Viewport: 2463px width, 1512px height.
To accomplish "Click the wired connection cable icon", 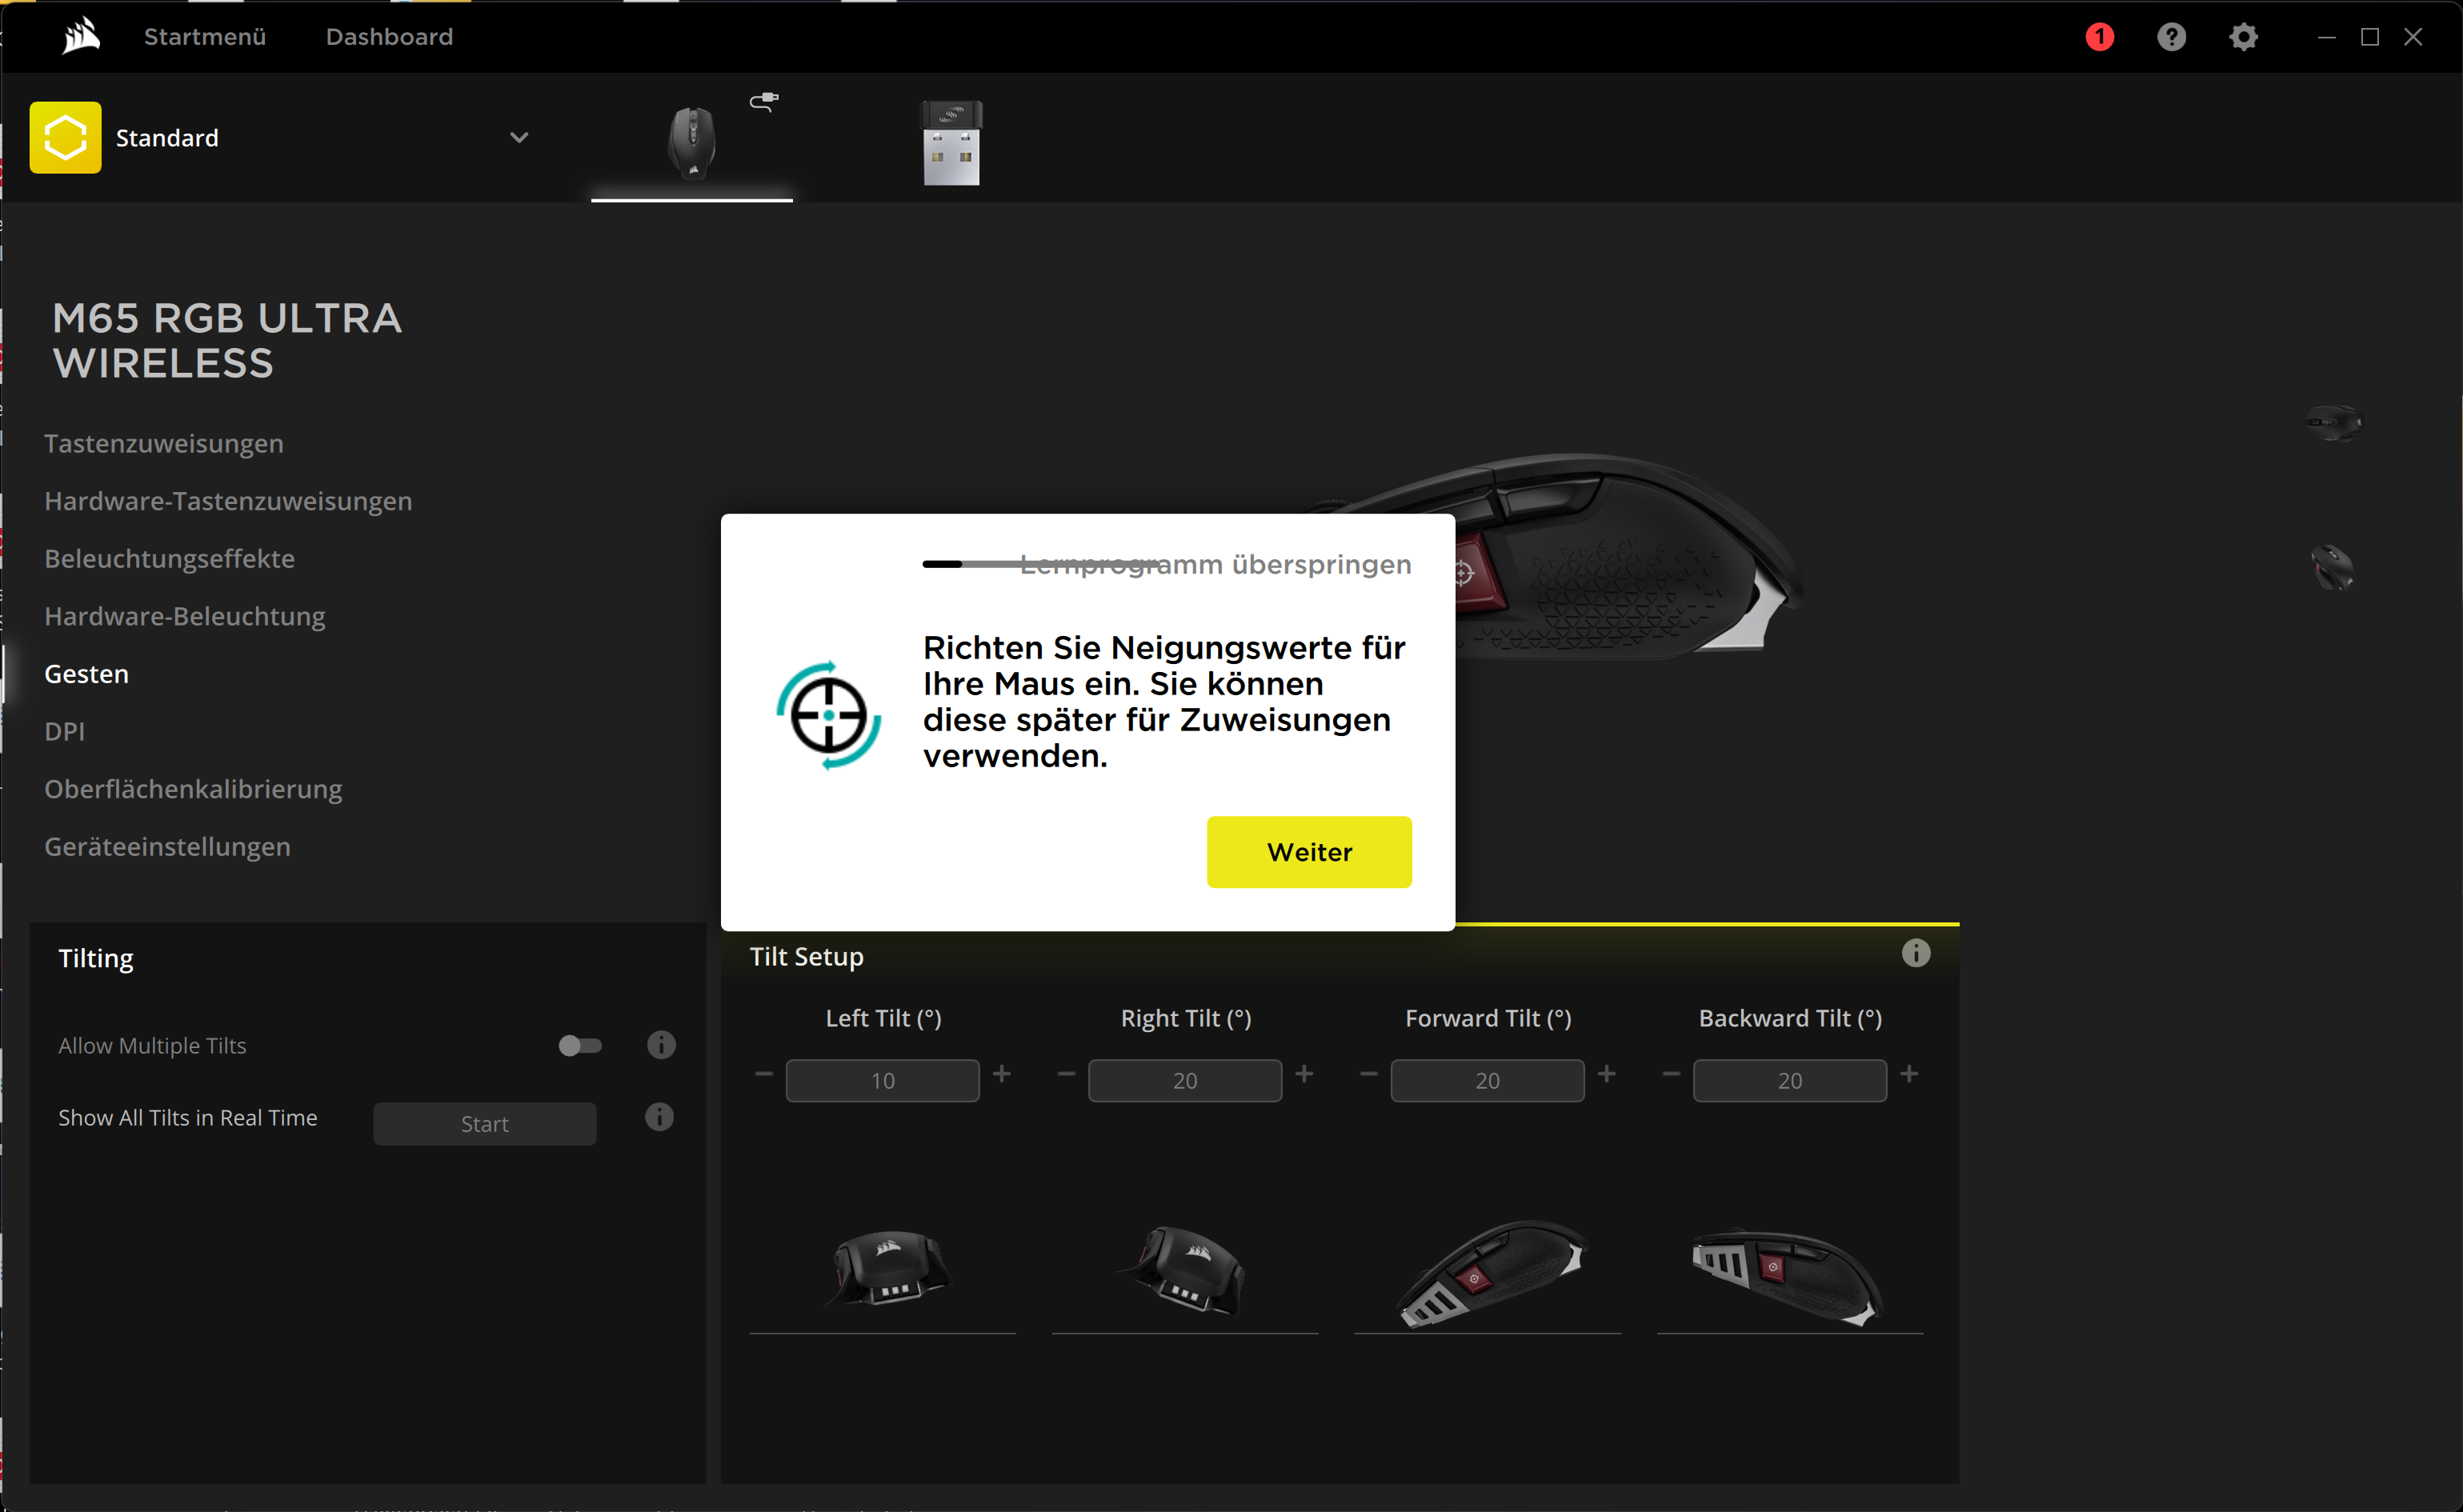I will point(764,101).
